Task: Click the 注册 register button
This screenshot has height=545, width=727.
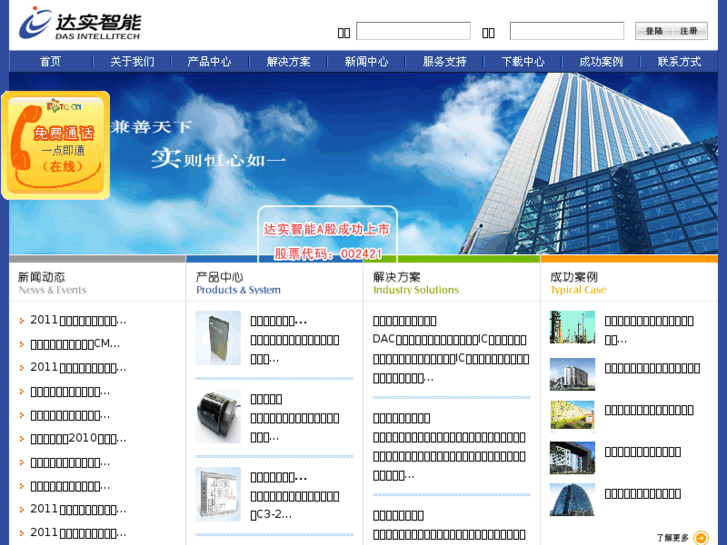Action: (x=689, y=31)
